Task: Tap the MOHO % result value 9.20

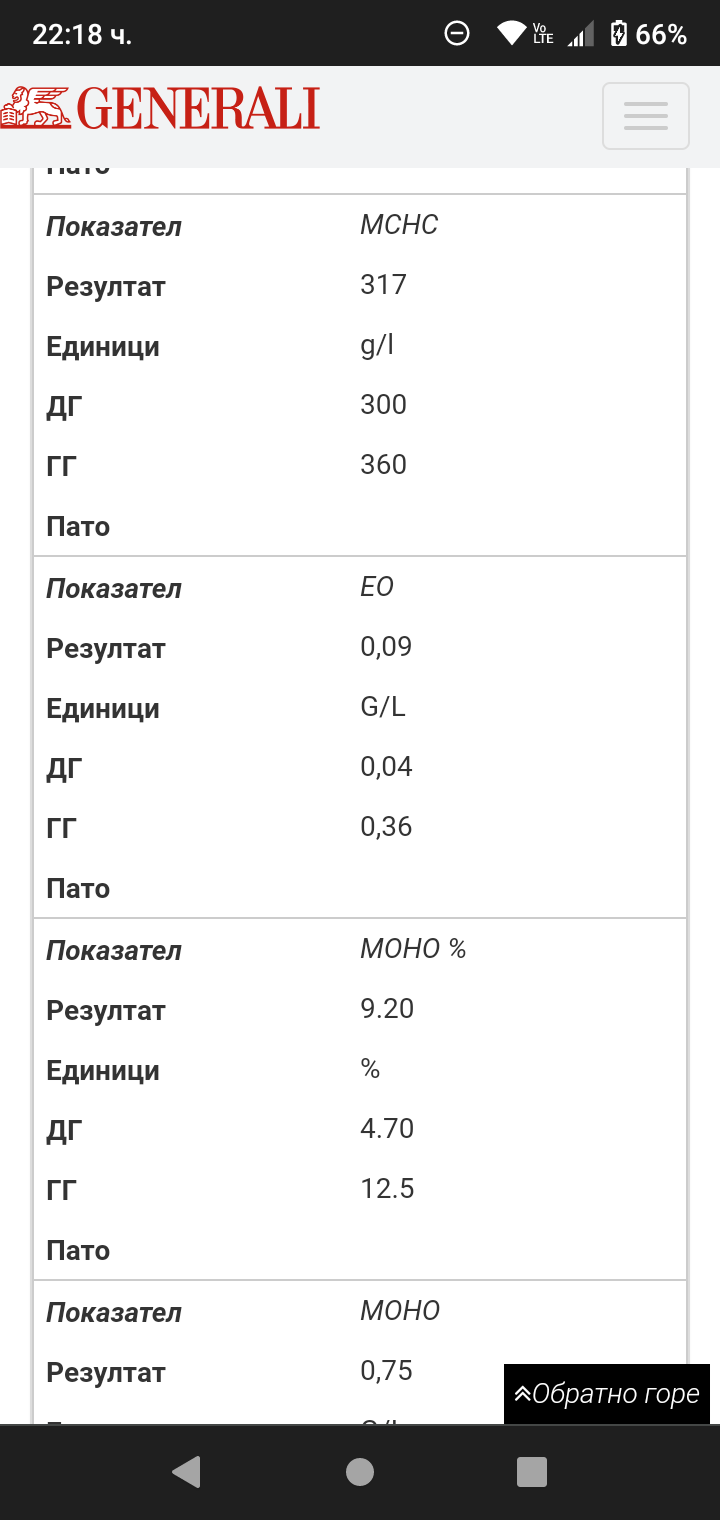Action: click(x=387, y=1009)
